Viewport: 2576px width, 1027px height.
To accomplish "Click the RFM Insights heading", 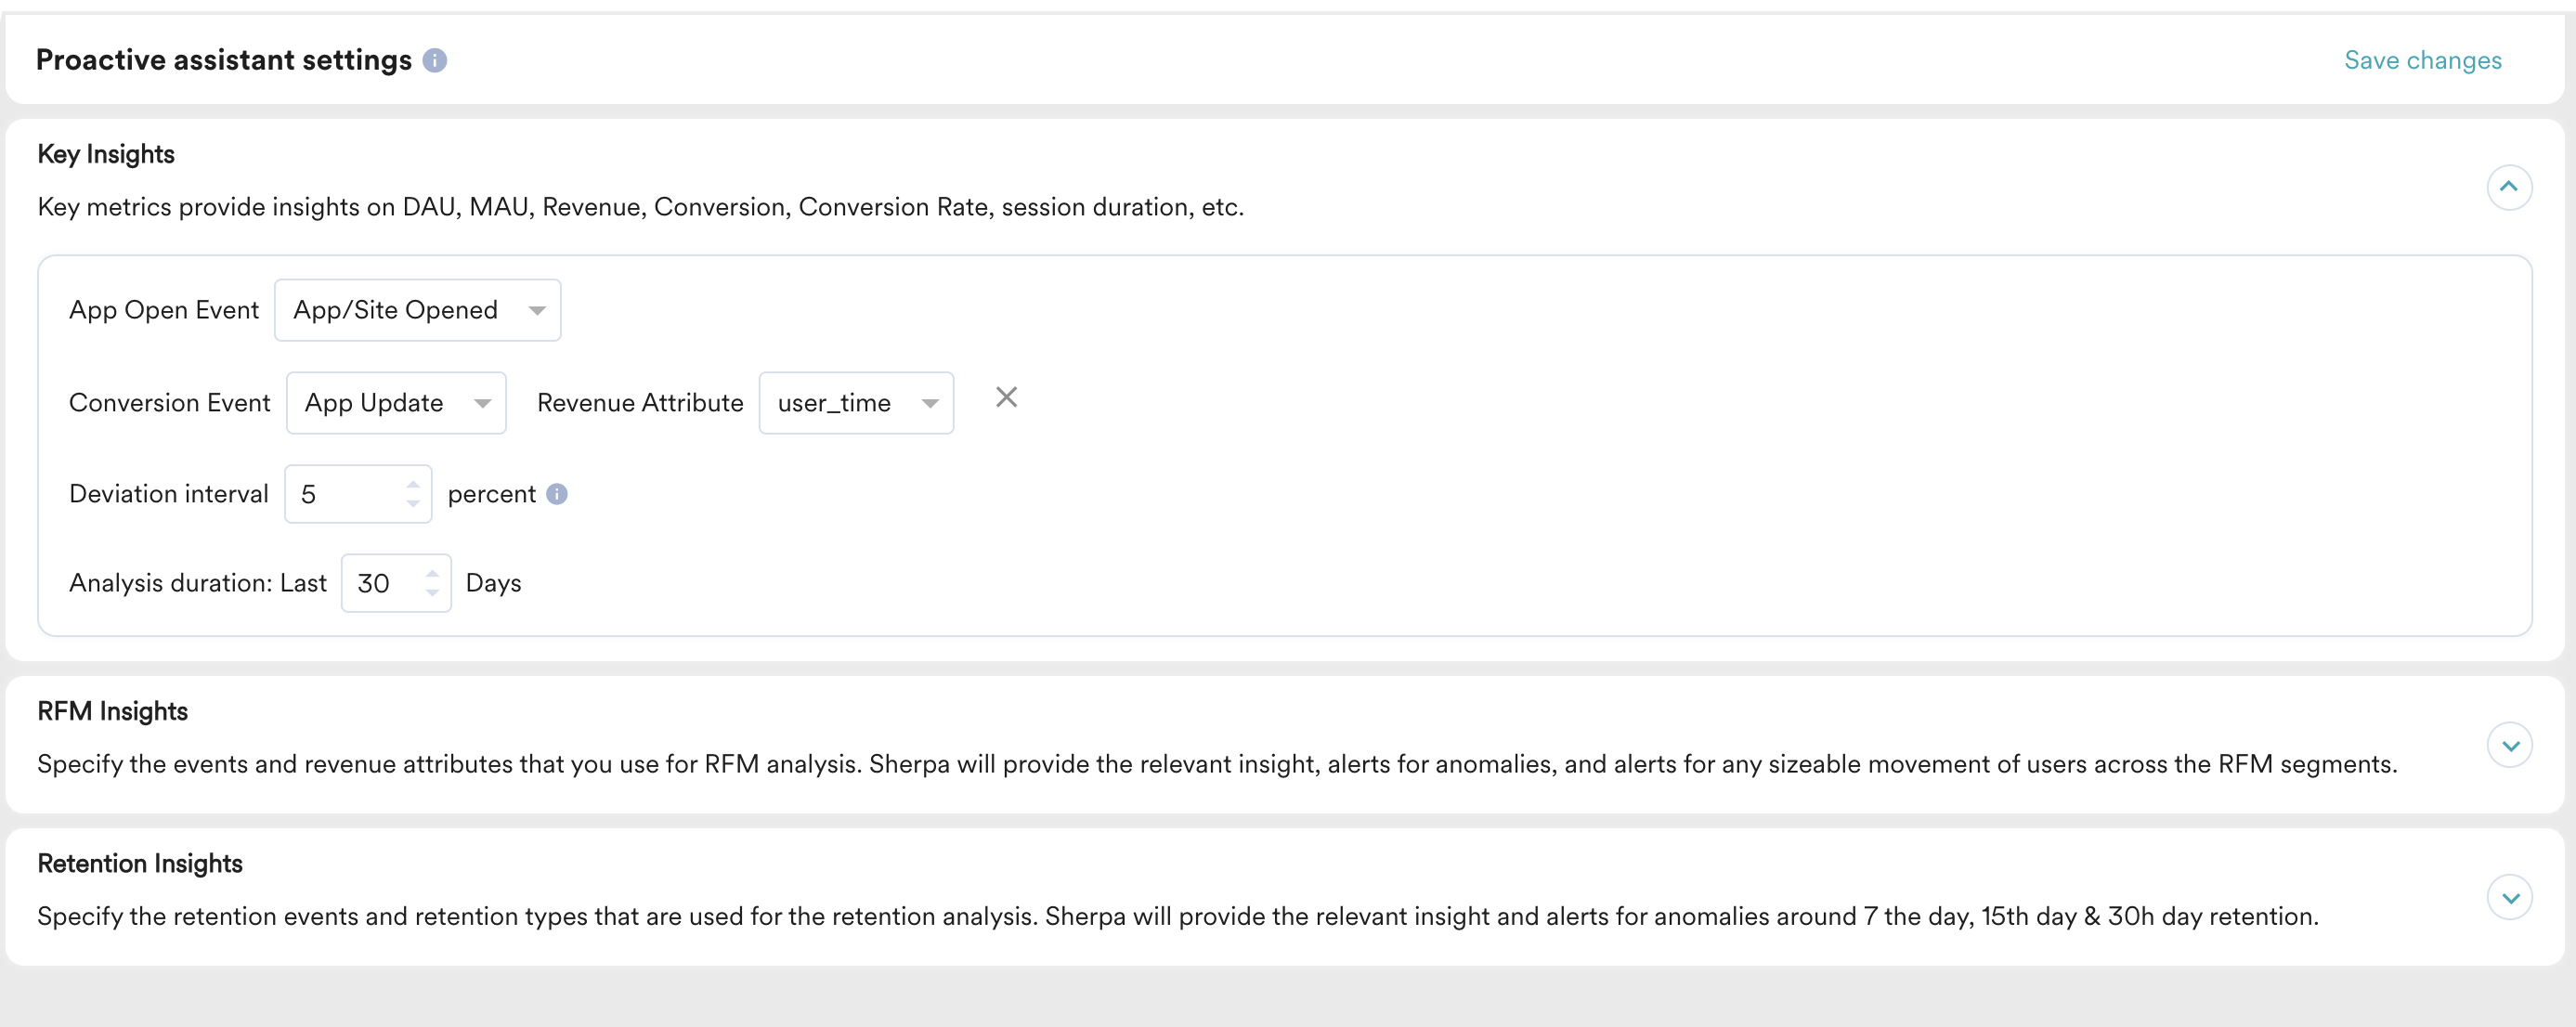I will 113,711.
